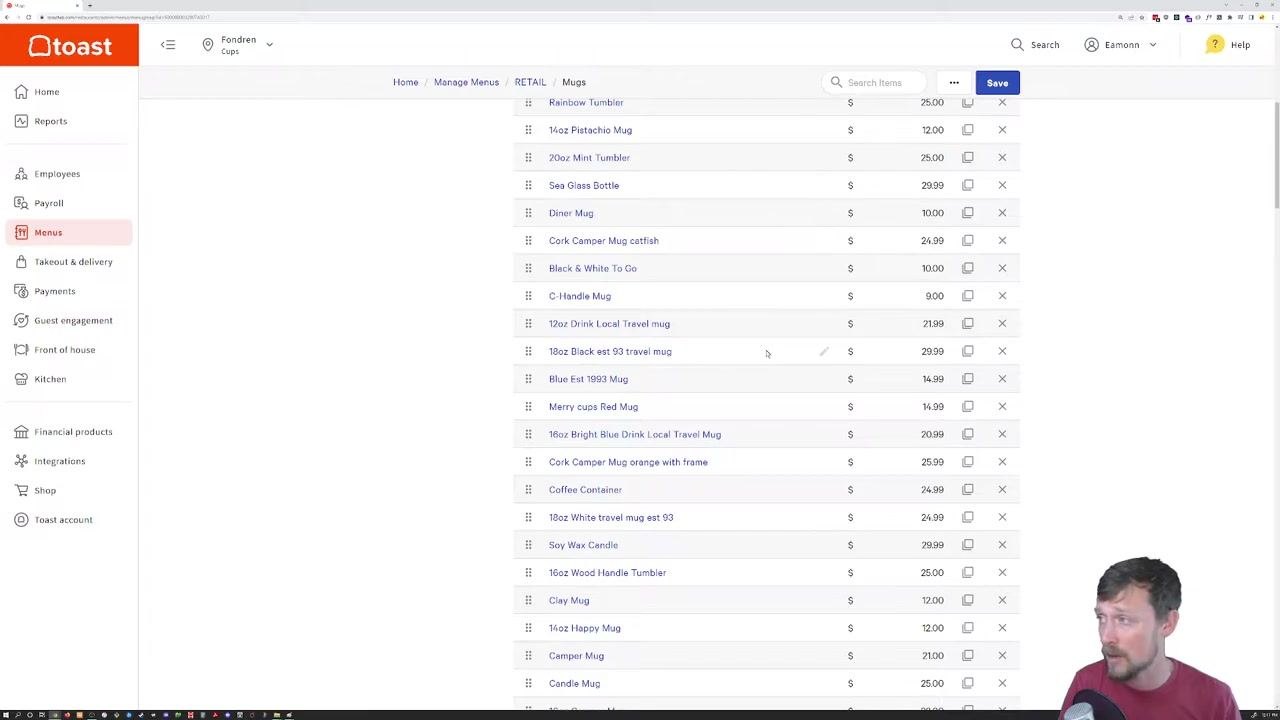
Task: Follow the RETAIL breadcrumb link
Action: tap(530, 82)
